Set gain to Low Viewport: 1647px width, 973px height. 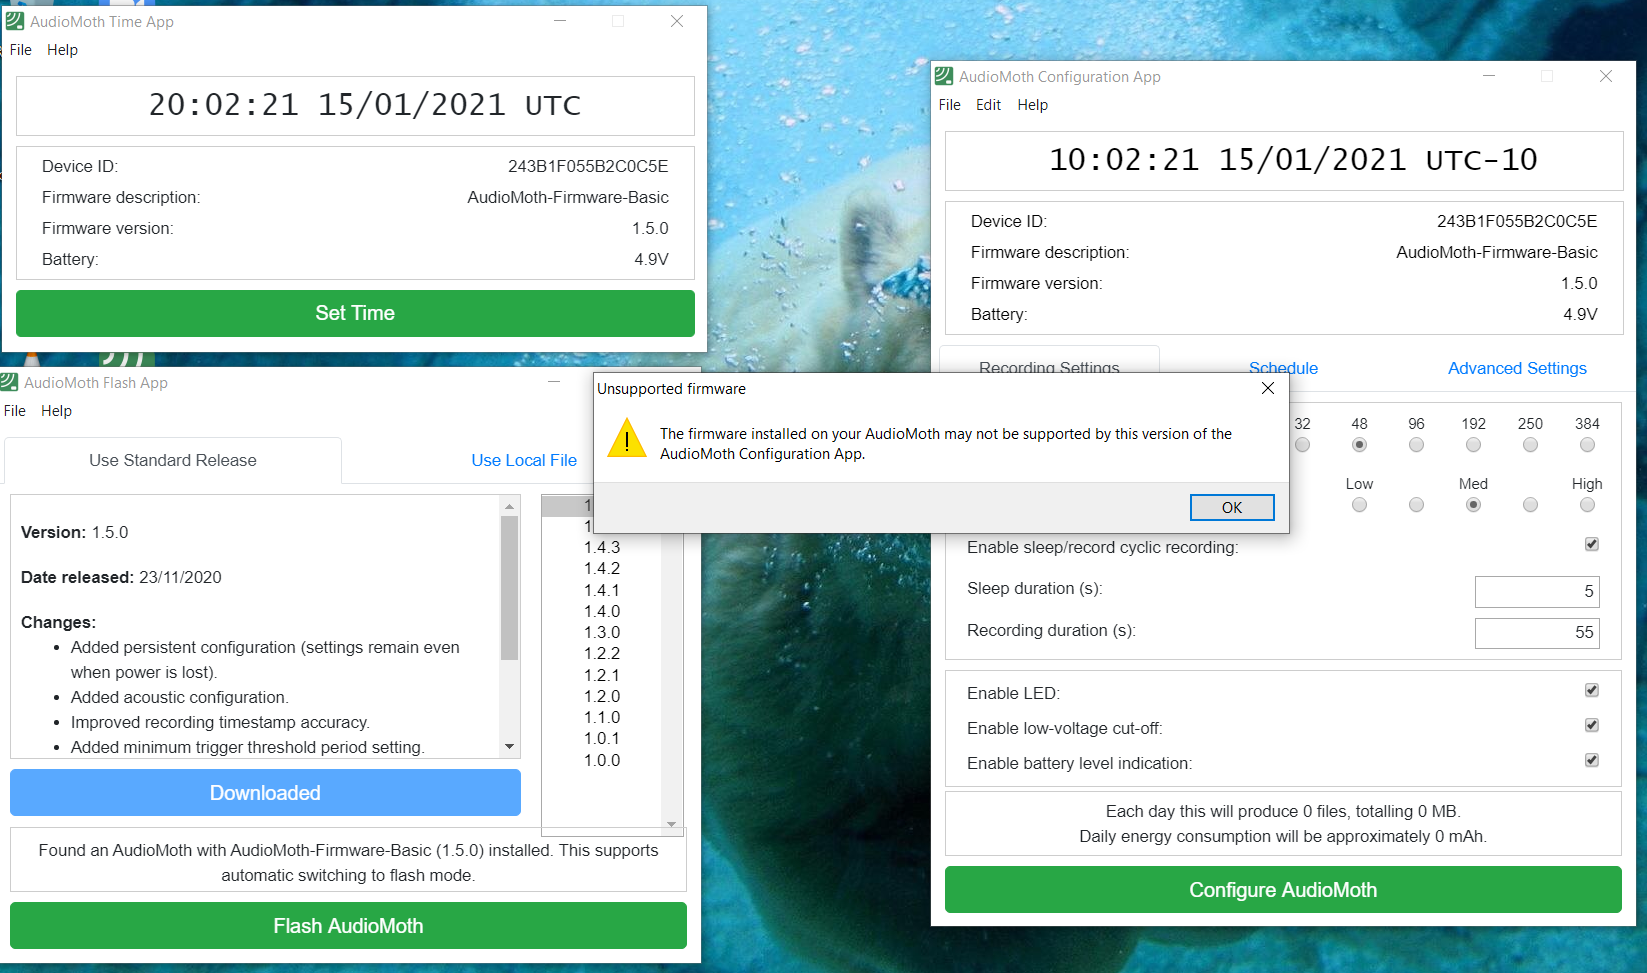point(1359,505)
